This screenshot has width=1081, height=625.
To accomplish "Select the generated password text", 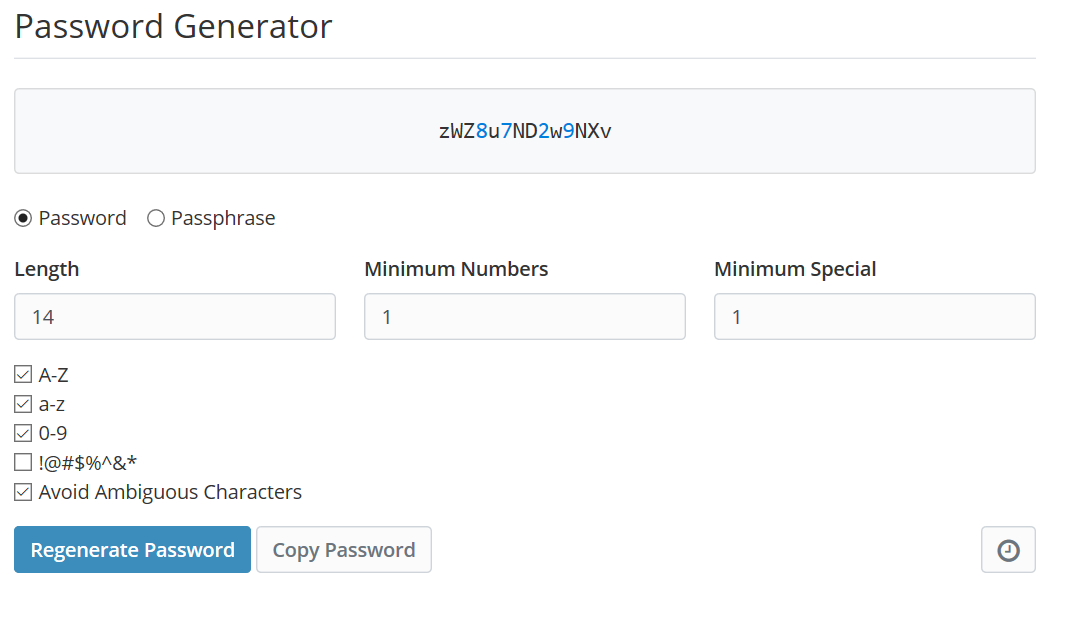I will point(524,130).
